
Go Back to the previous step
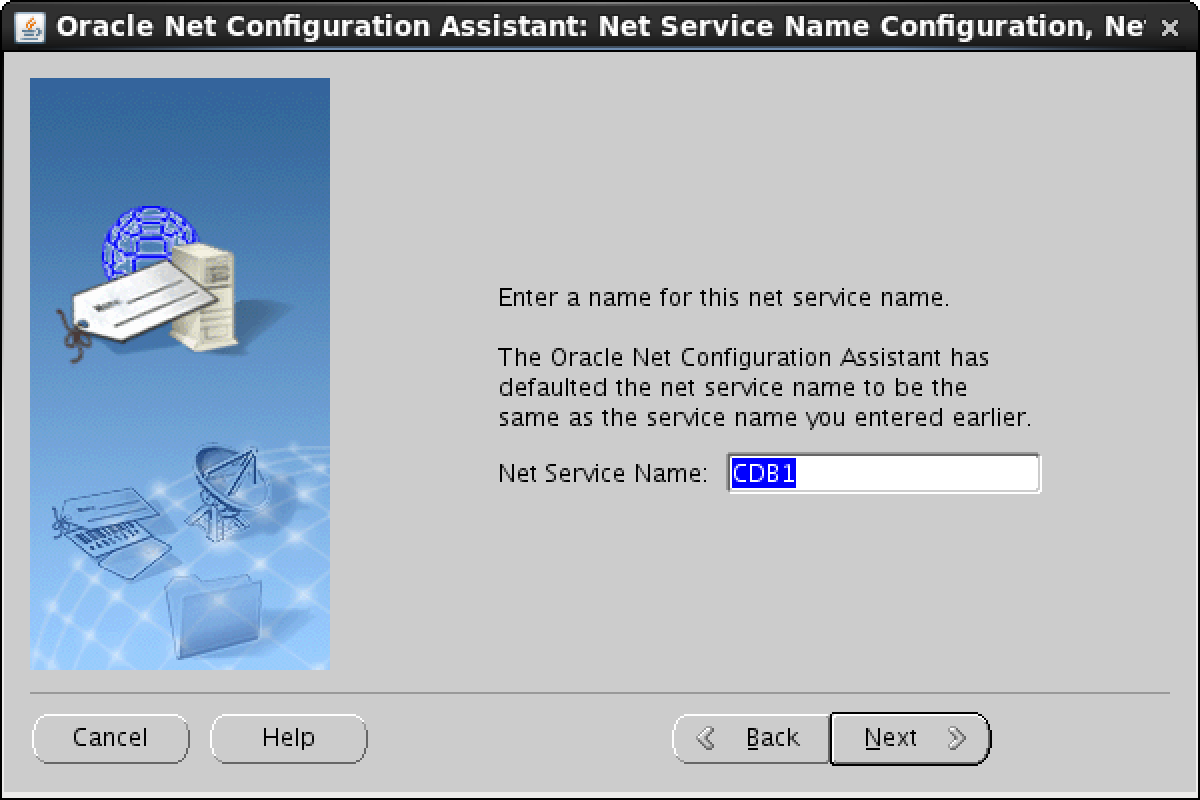click(751, 738)
